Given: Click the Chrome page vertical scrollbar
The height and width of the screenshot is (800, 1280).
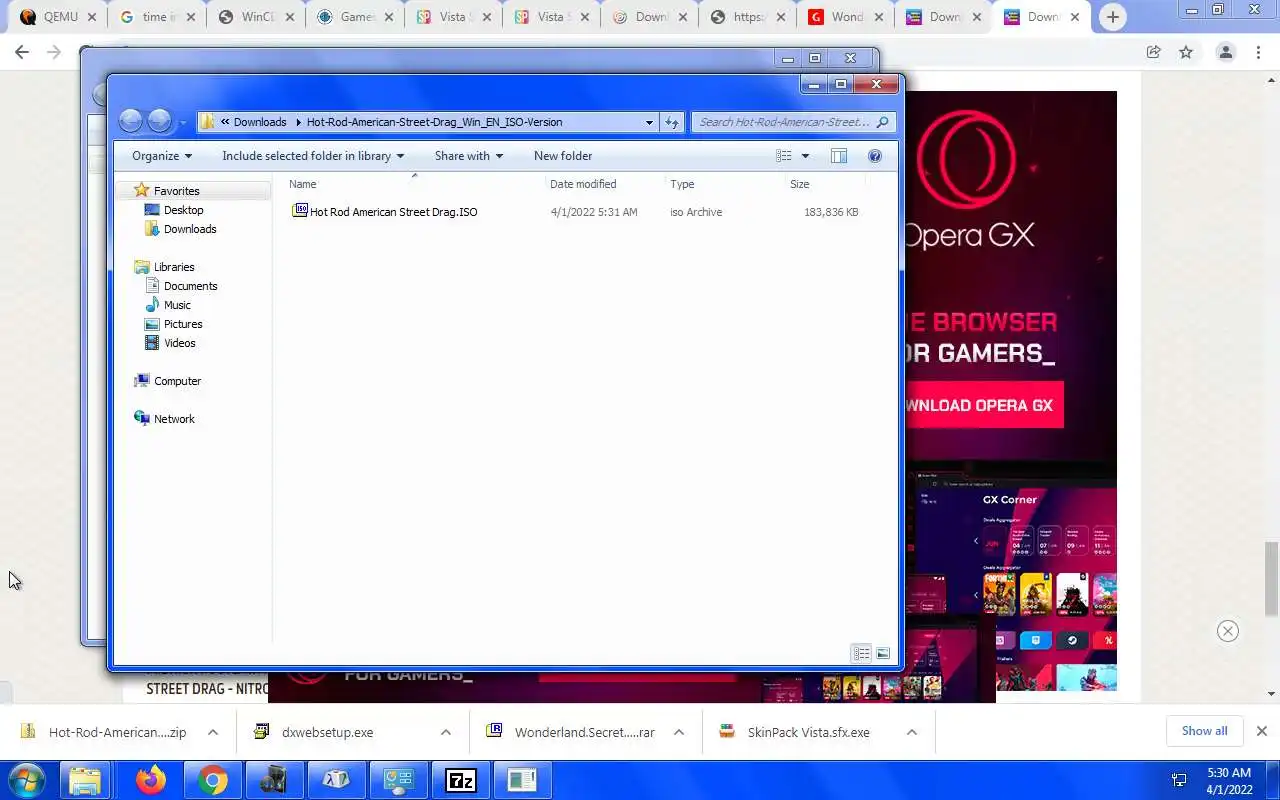Looking at the screenshot, I should pos(1271,578).
